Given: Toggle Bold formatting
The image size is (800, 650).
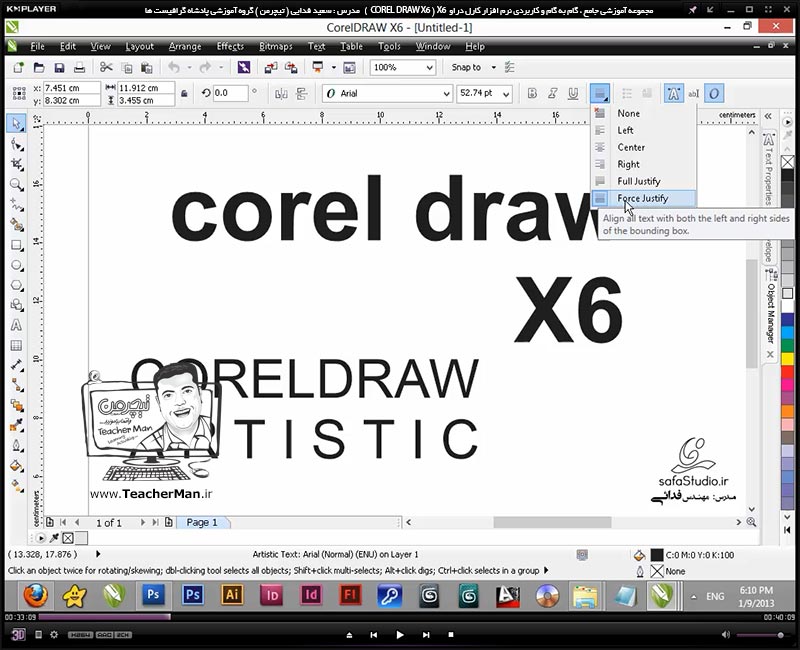Looking at the screenshot, I should point(532,93).
